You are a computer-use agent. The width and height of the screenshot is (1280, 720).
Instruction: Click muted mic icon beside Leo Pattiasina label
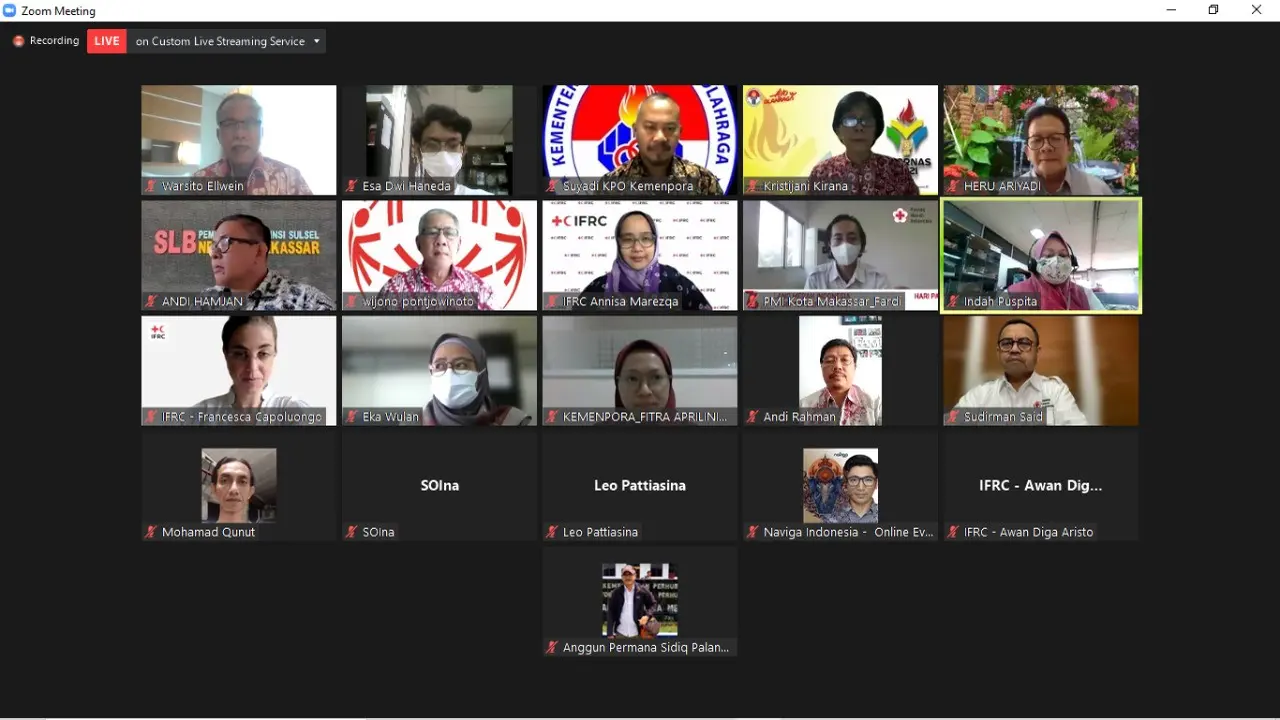tap(552, 532)
